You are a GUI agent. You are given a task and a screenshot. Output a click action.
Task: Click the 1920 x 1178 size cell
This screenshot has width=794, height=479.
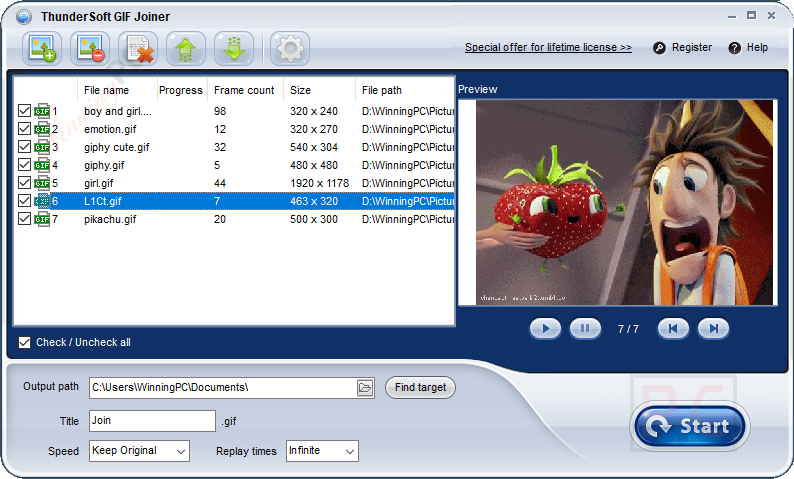[320, 183]
